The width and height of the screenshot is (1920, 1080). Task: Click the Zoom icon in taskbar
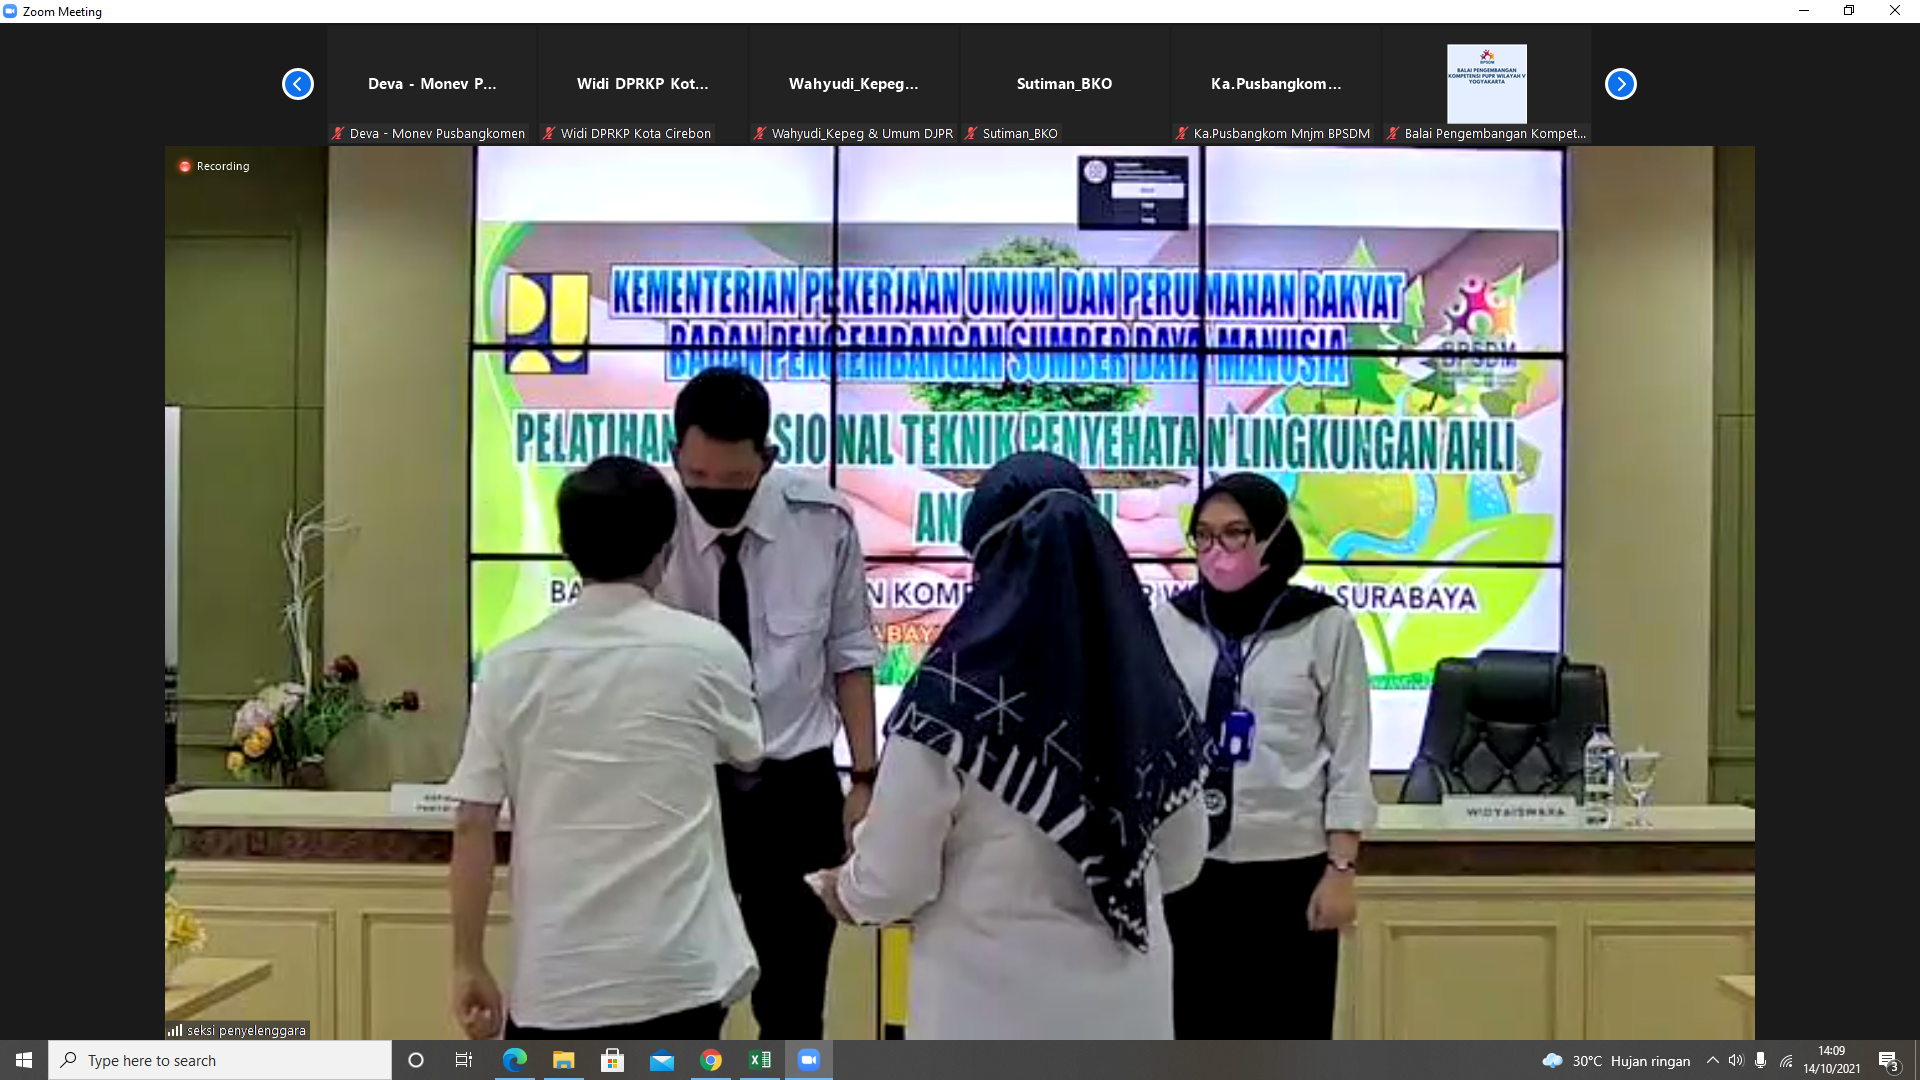pos(809,1060)
